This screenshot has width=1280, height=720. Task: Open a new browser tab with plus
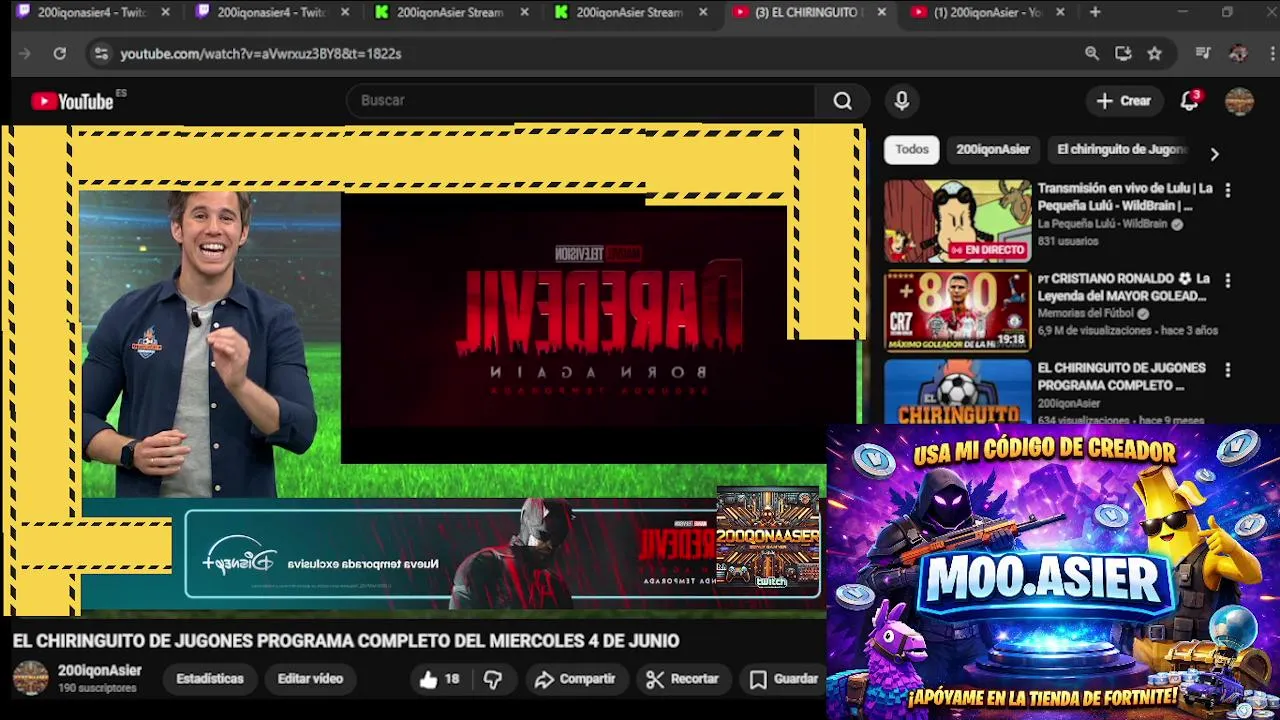point(1095,12)
